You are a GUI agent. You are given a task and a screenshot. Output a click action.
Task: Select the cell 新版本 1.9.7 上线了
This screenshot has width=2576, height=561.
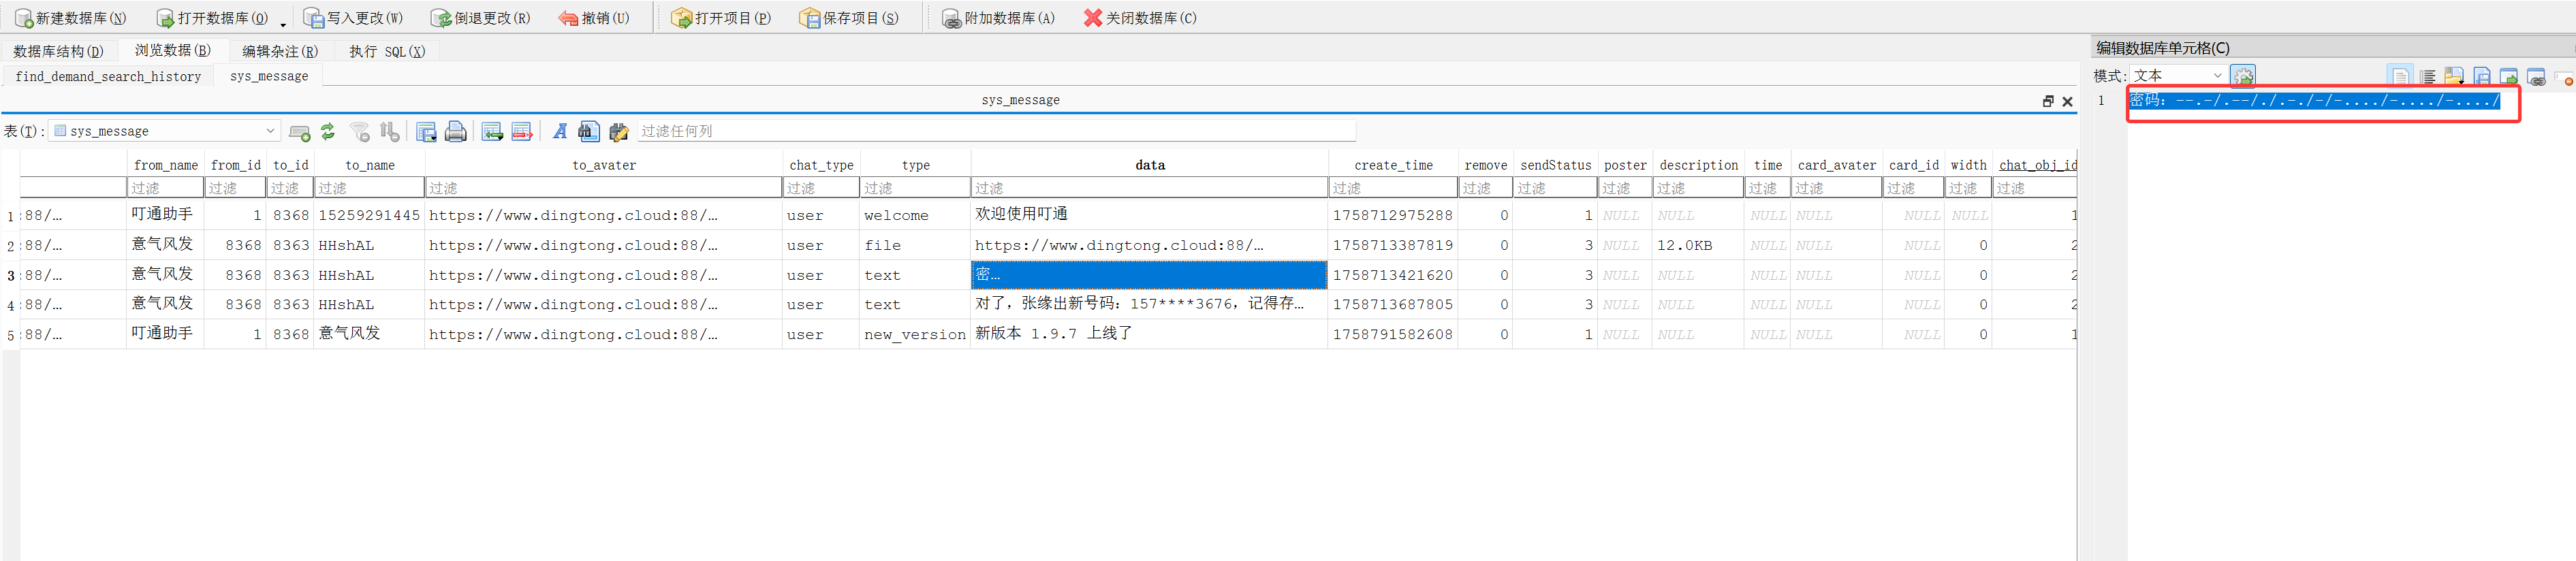[x=1149, y=334]
